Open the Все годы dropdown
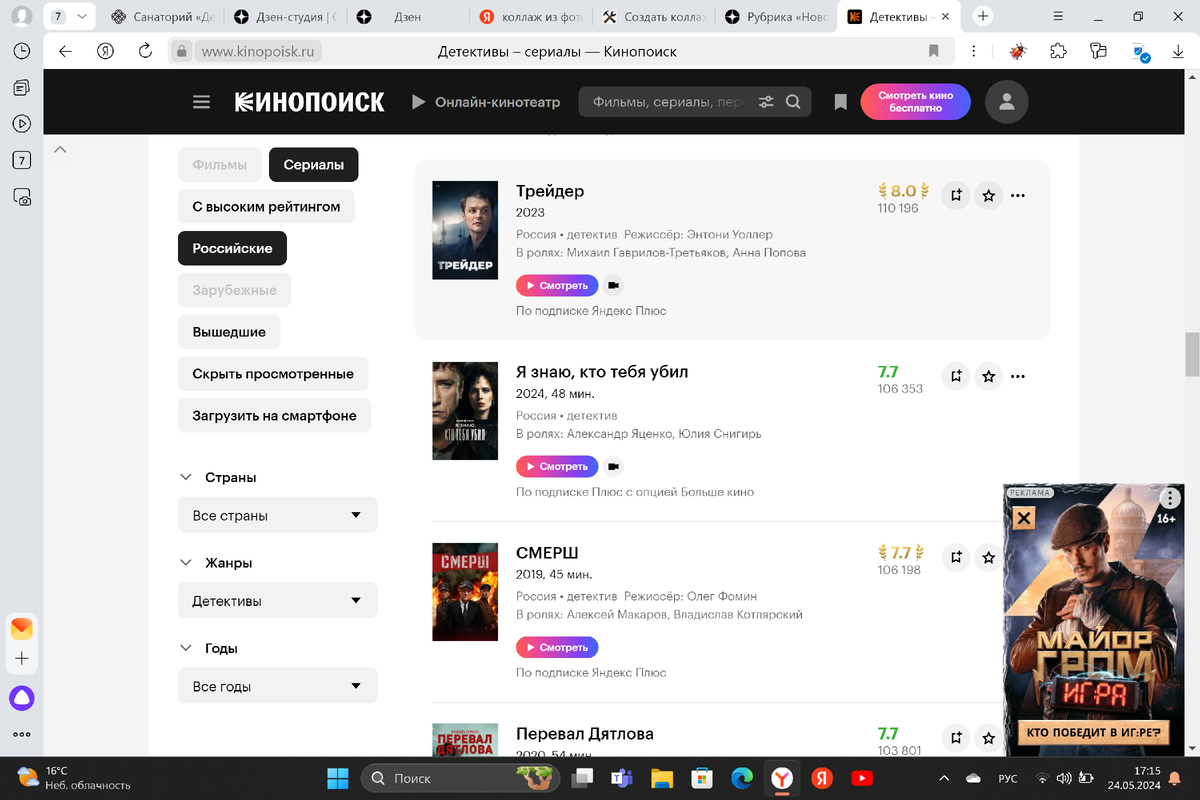Image resolution: width=1200 pixels, height=800 pixels. (278, 686)
